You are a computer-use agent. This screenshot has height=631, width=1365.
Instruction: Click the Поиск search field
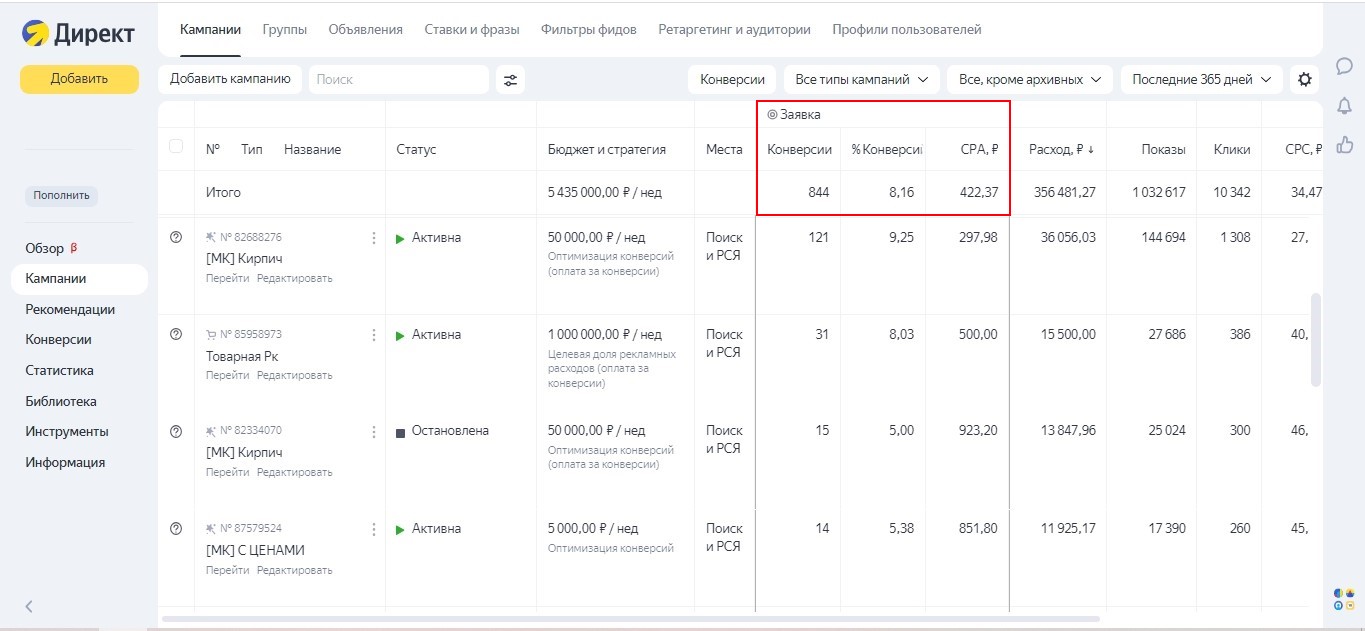click(398, 78)
